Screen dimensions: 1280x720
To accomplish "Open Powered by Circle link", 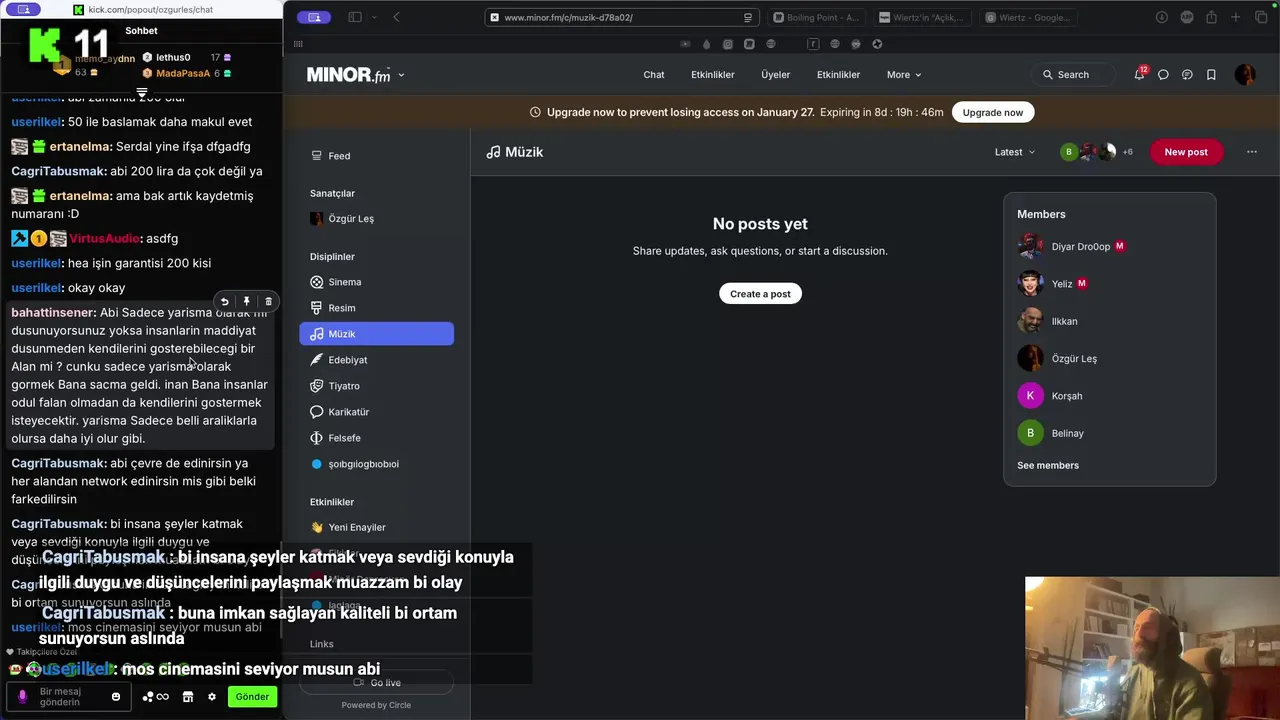I will tap(376, 705).
